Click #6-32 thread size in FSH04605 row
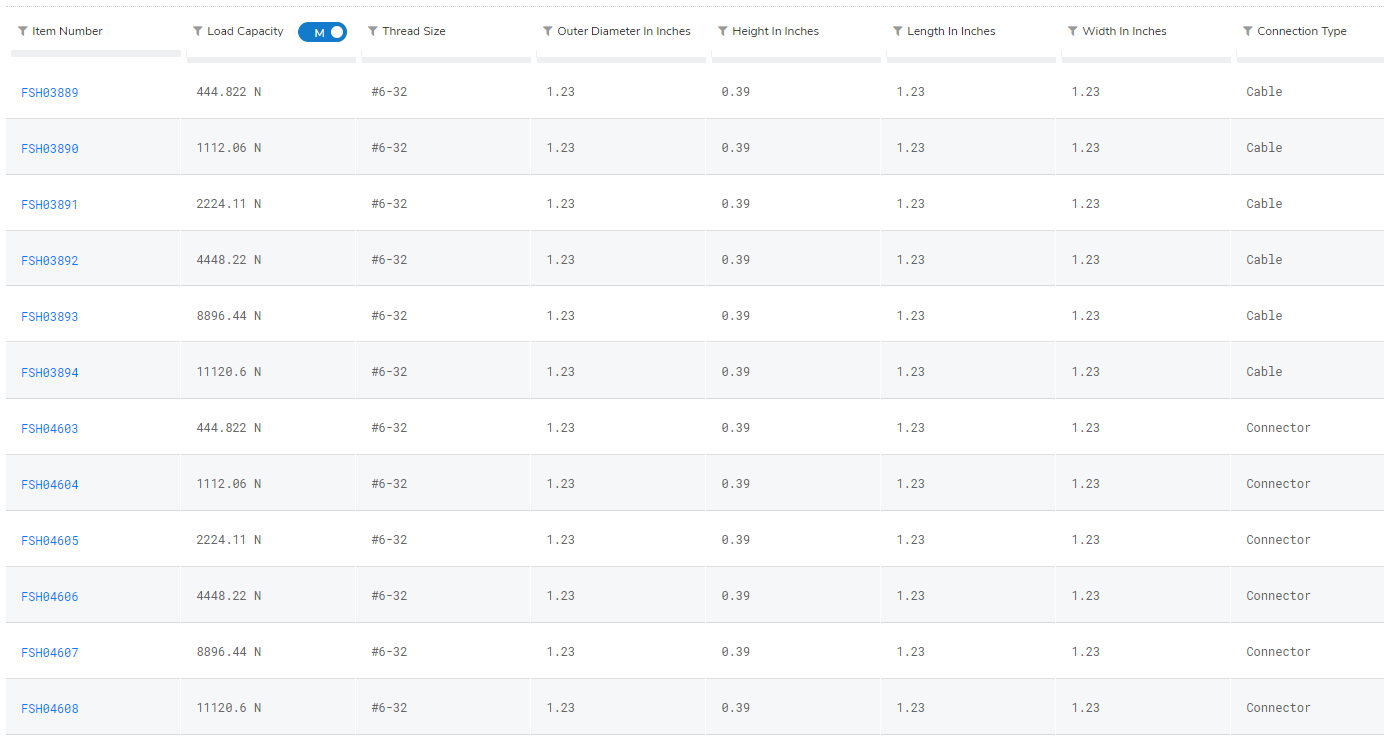 click(389, 540)
